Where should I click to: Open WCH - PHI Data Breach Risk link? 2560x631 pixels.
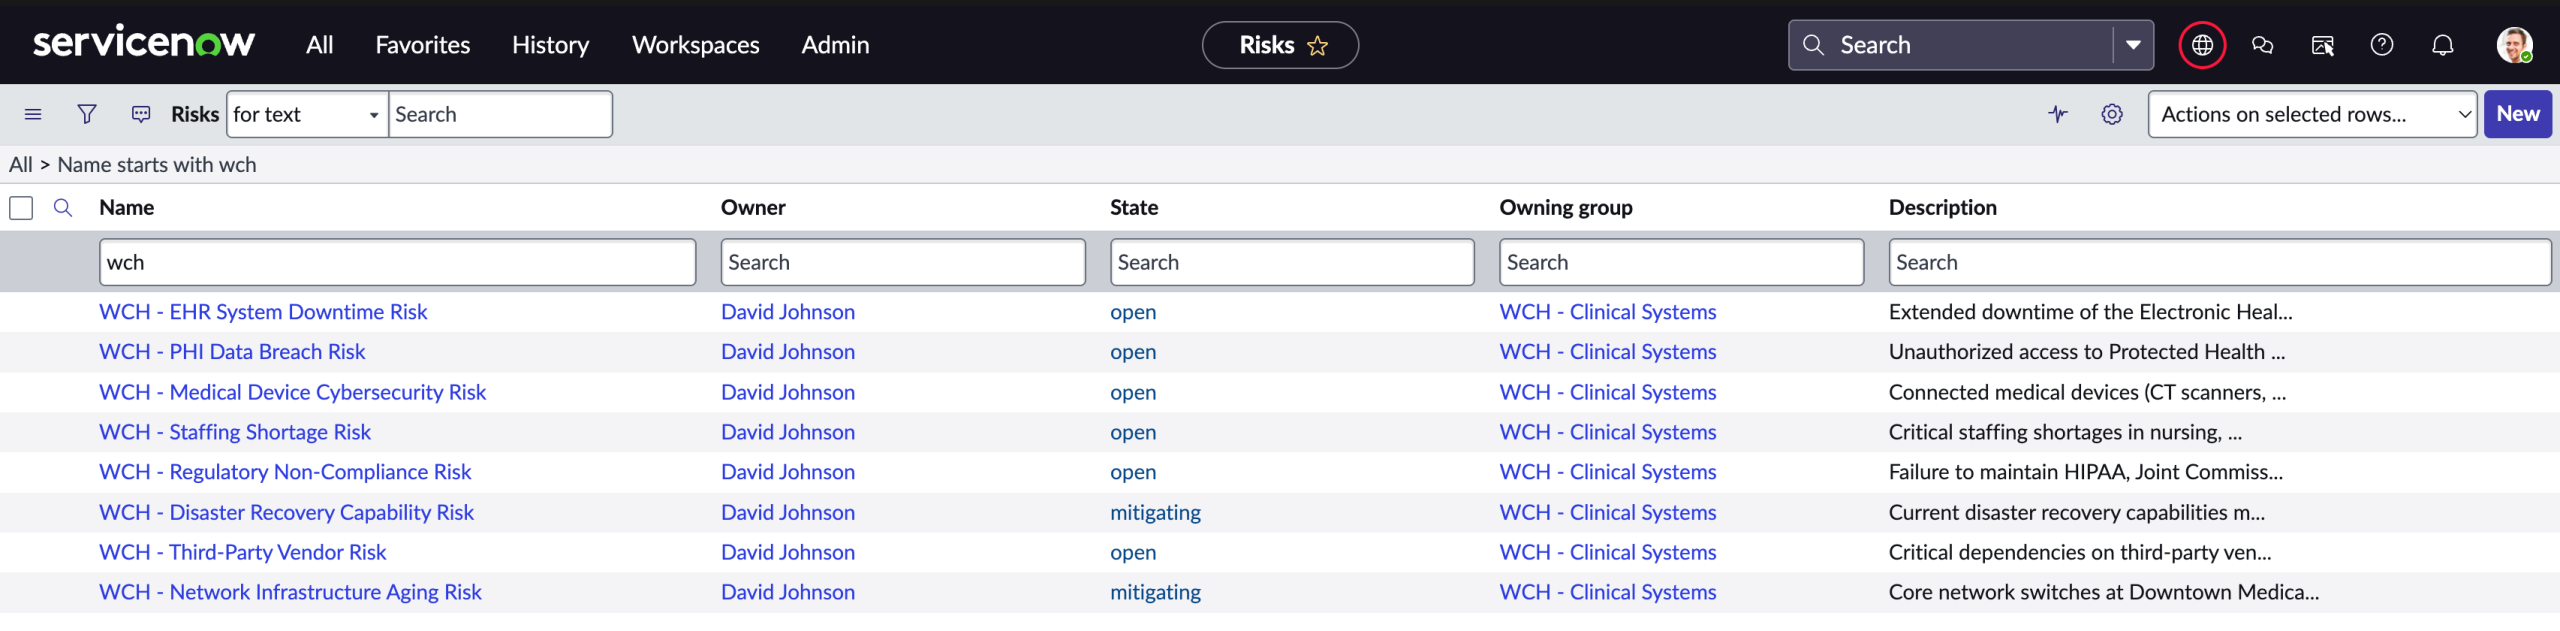coord(232,352)
